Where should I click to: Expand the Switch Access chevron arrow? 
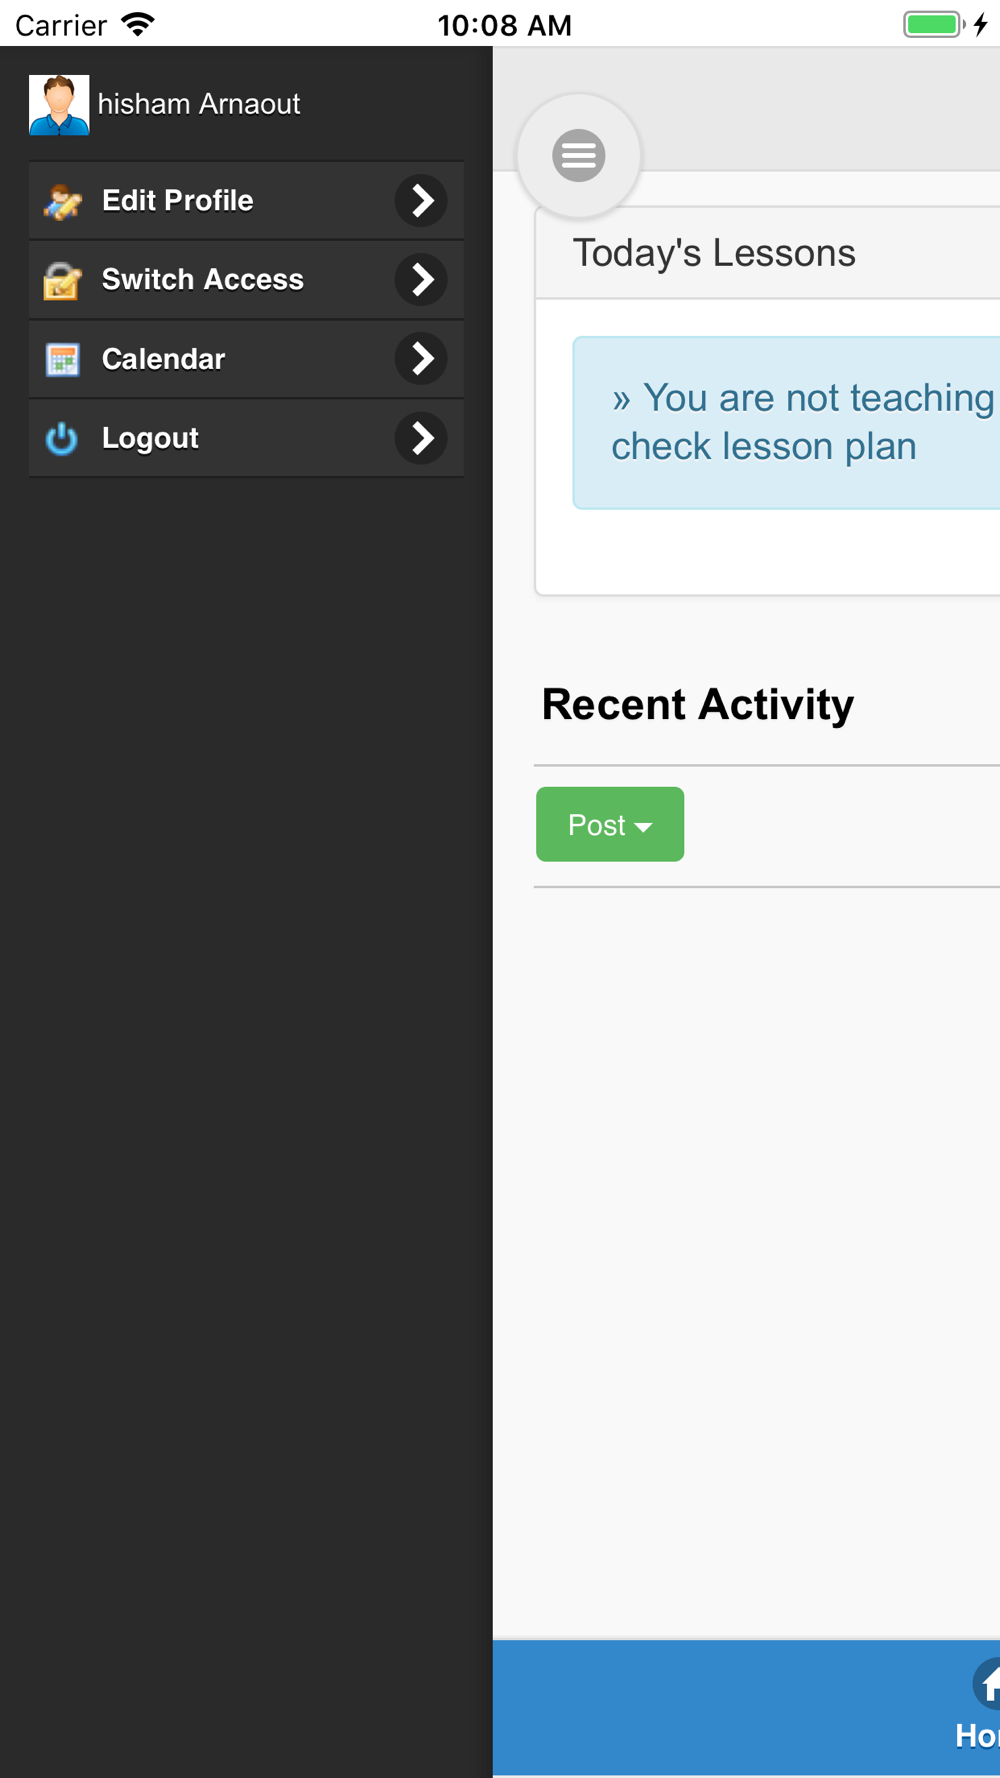coord(421,280)
